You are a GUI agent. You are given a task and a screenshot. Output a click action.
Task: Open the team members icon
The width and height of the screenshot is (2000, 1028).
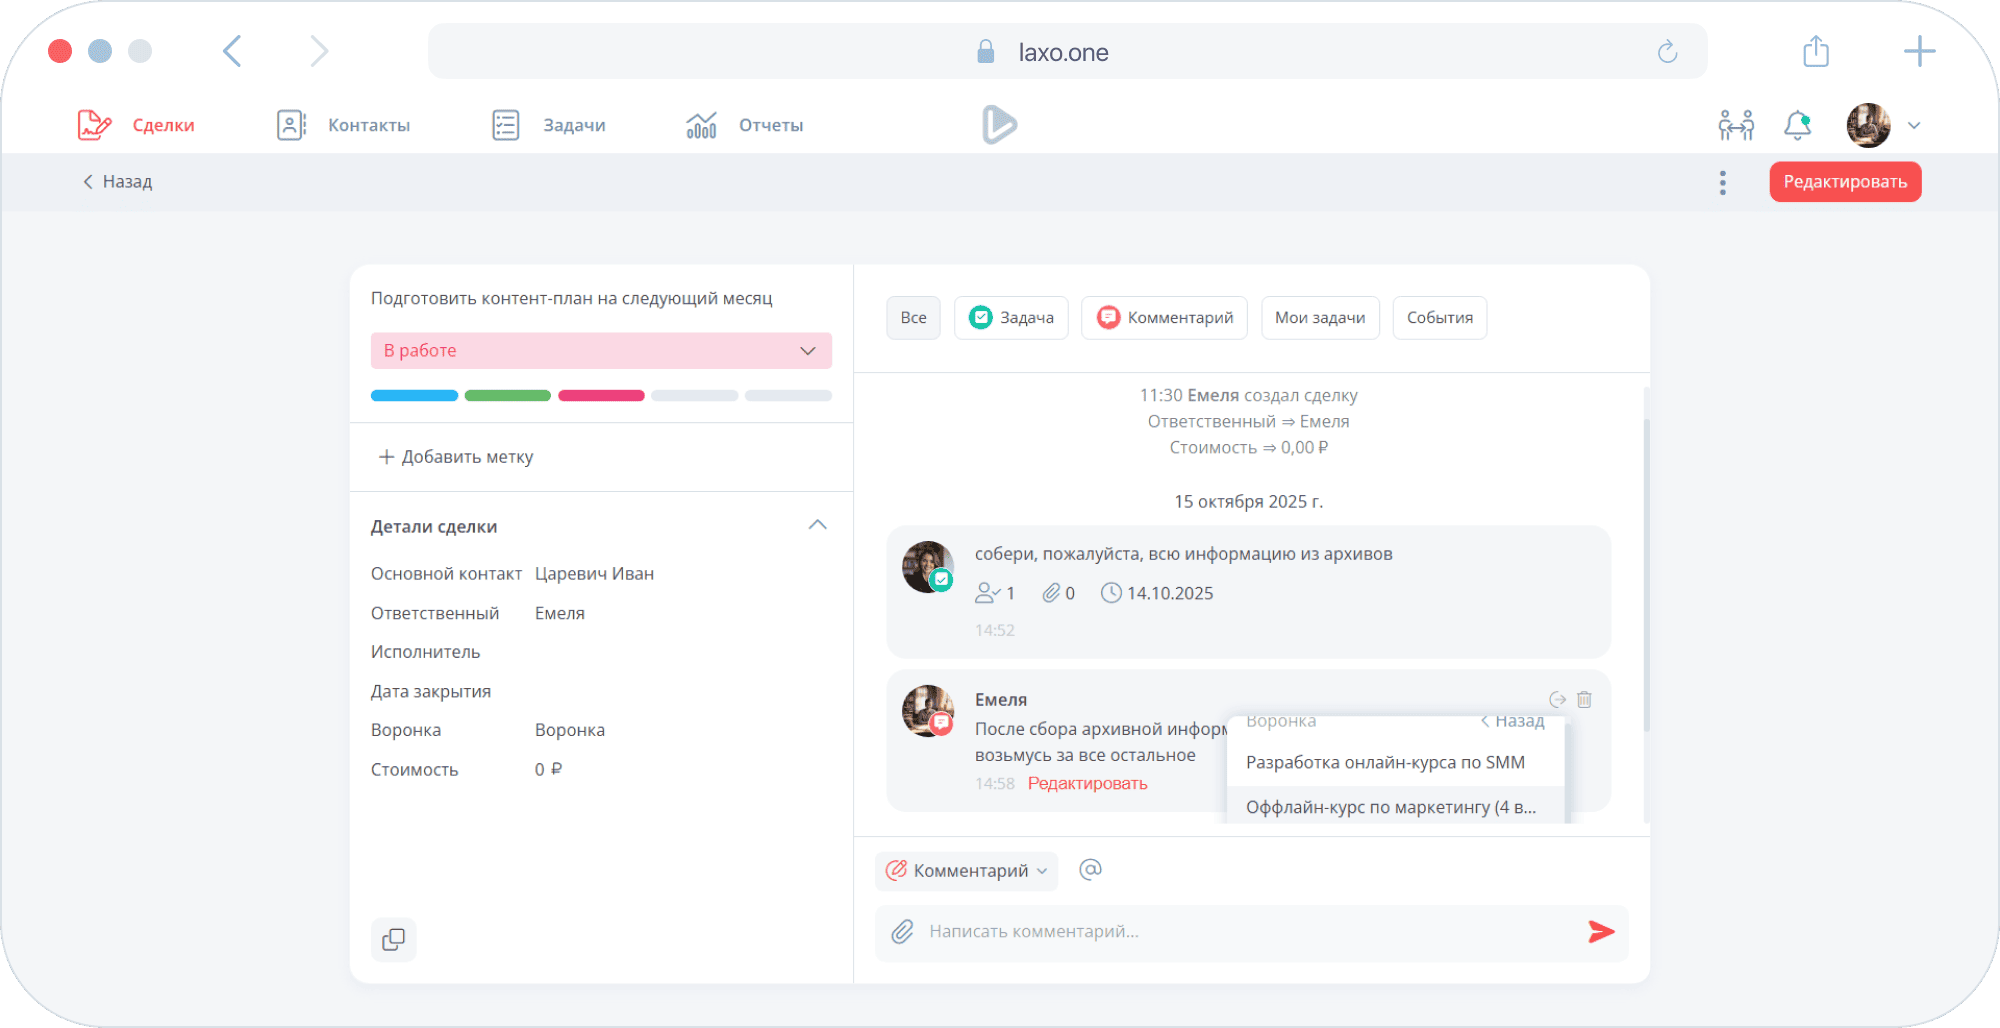1736,125
